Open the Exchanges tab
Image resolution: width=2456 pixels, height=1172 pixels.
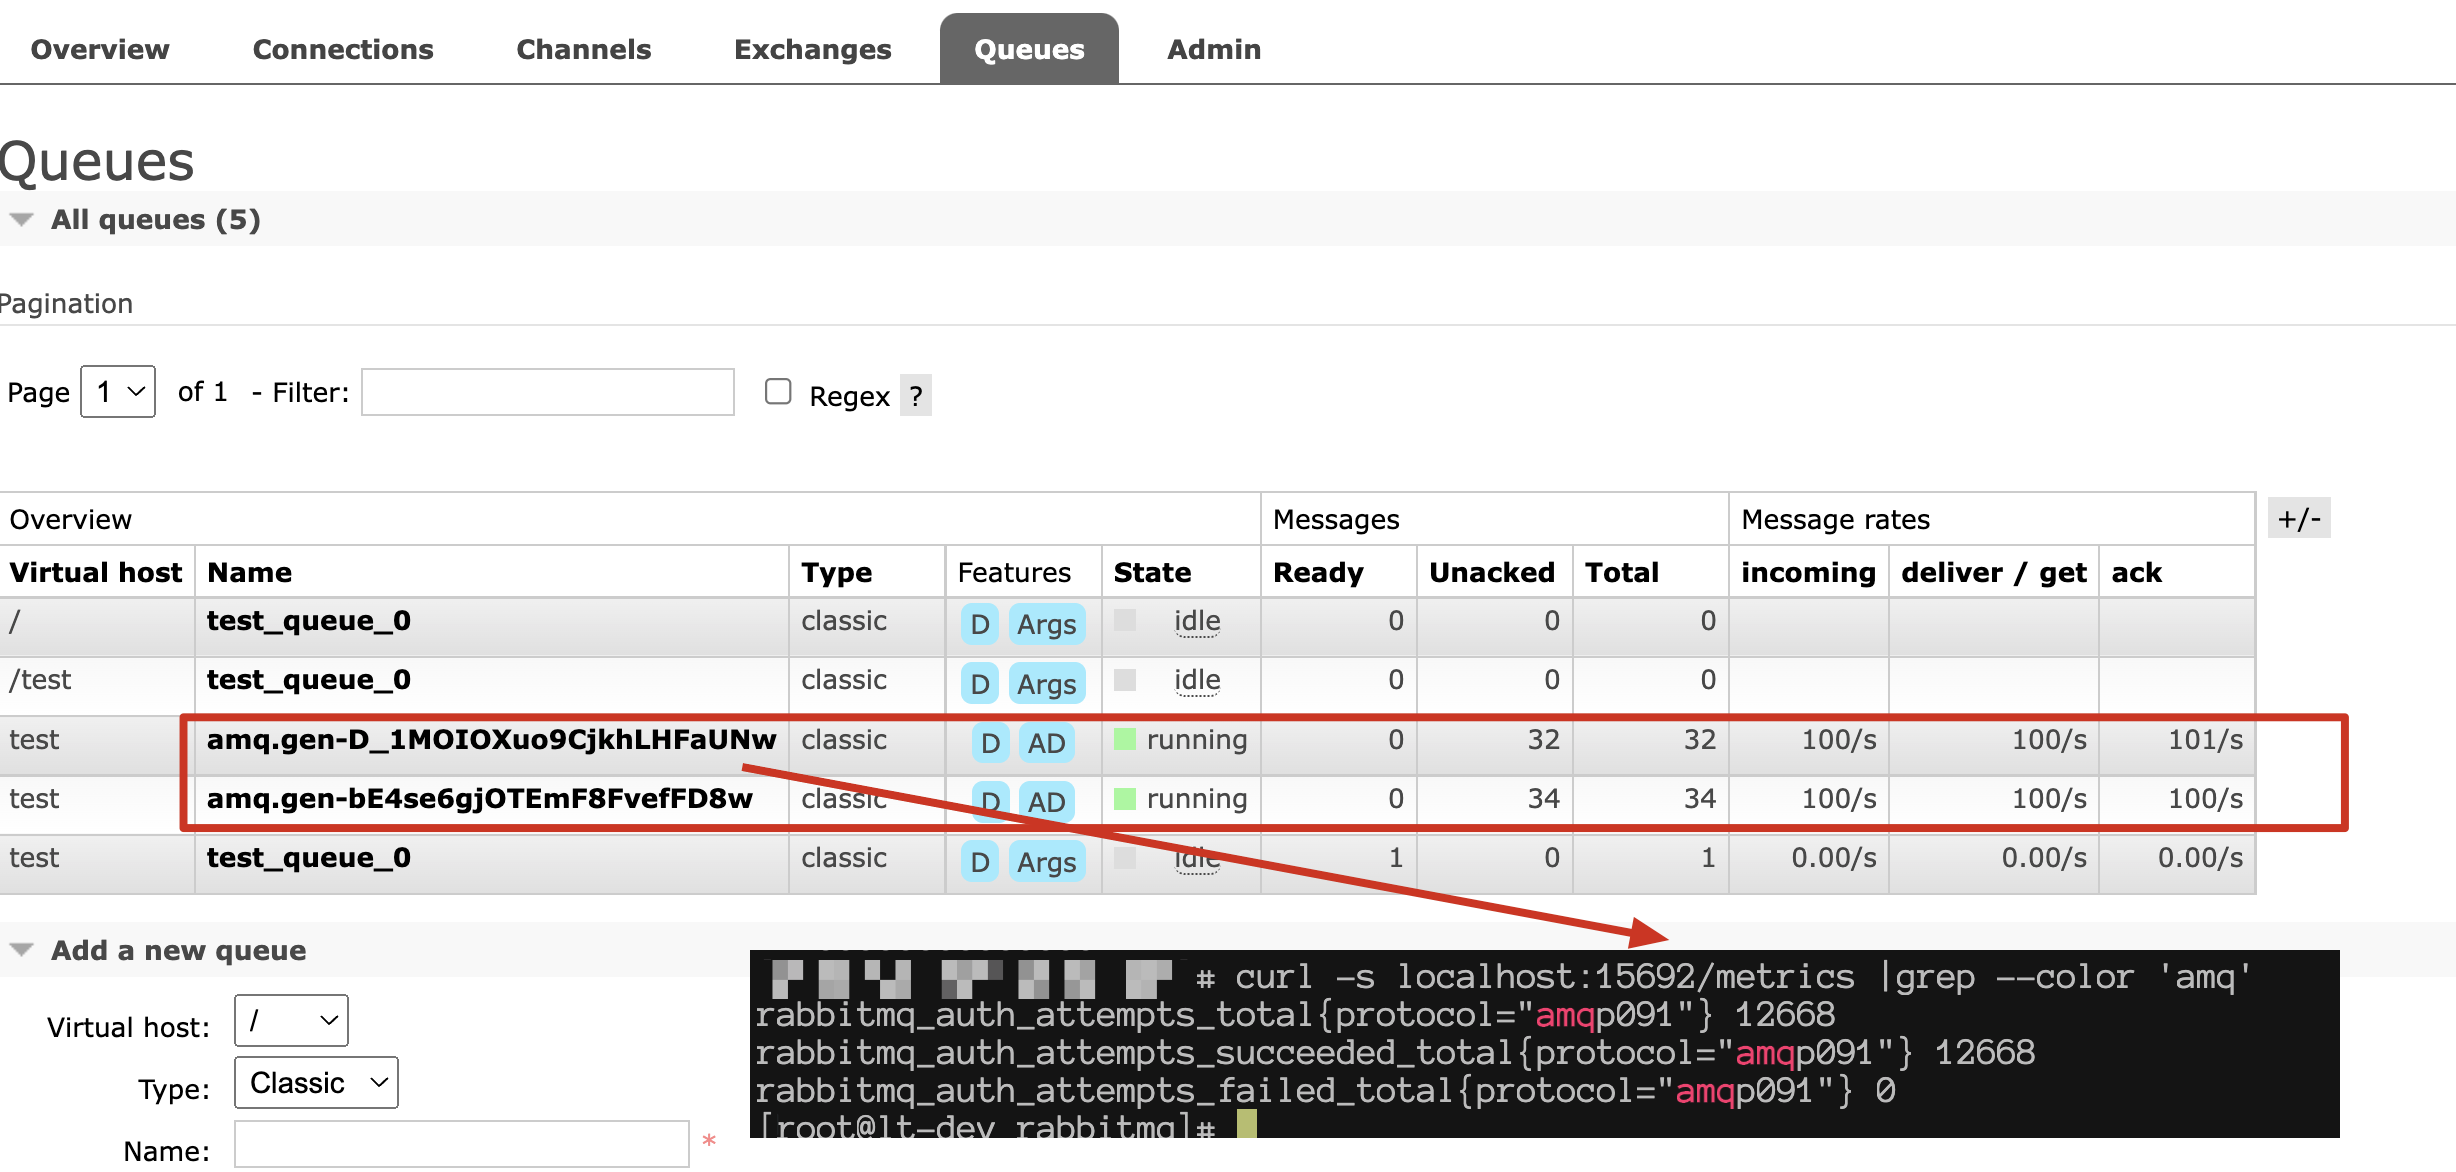(x=813, y=49)
